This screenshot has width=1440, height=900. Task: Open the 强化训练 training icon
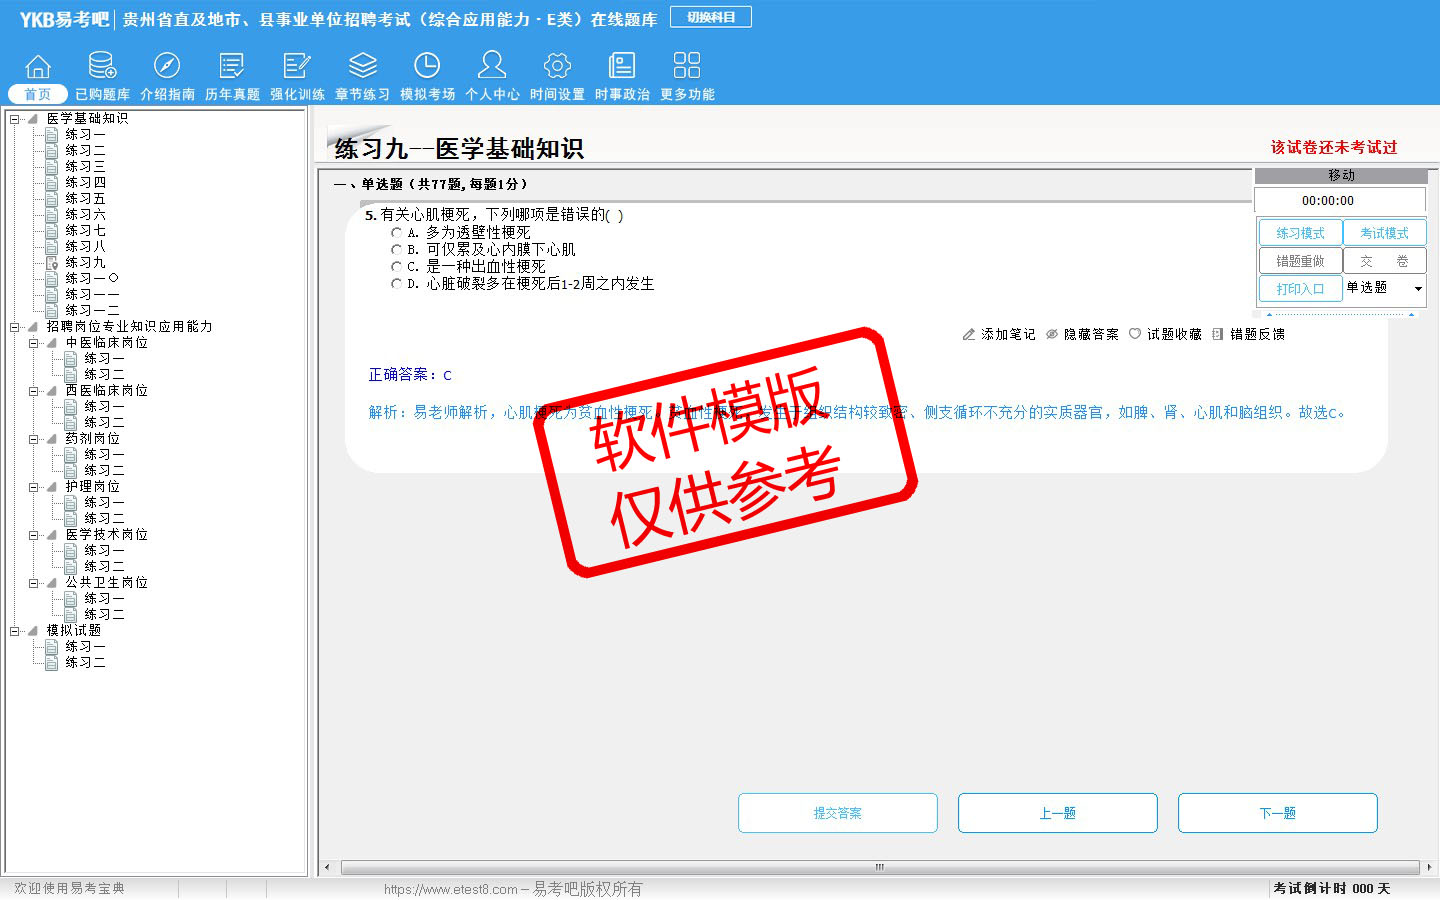tap(297, 67)
